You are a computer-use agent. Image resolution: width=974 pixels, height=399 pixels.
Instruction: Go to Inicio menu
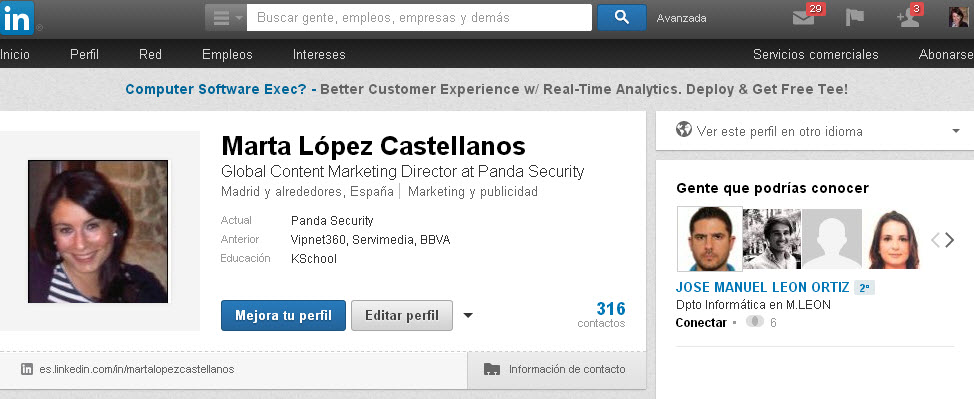(x=14, y=55)
